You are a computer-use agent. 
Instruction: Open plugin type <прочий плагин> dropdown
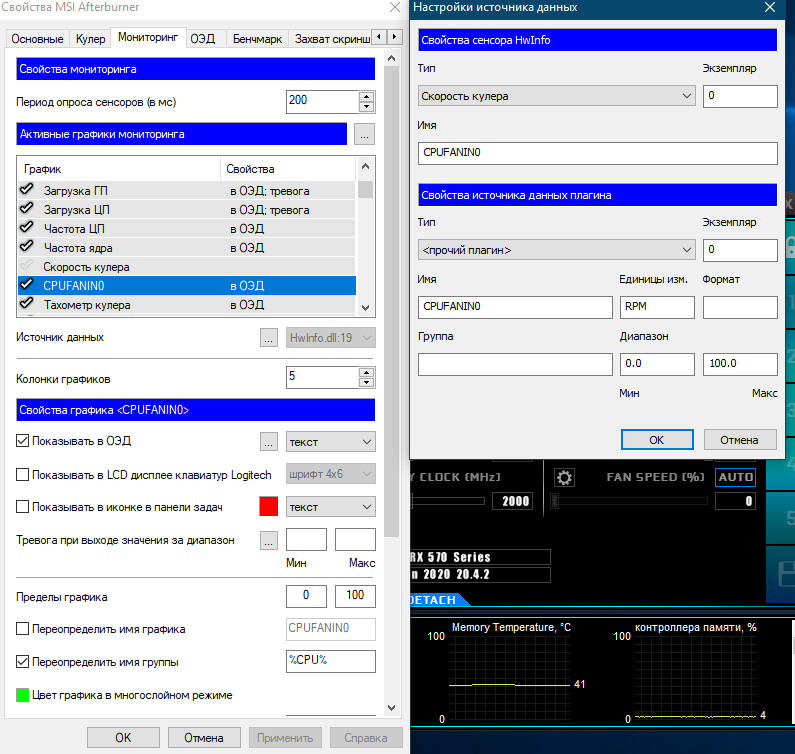tap(556, 250)
